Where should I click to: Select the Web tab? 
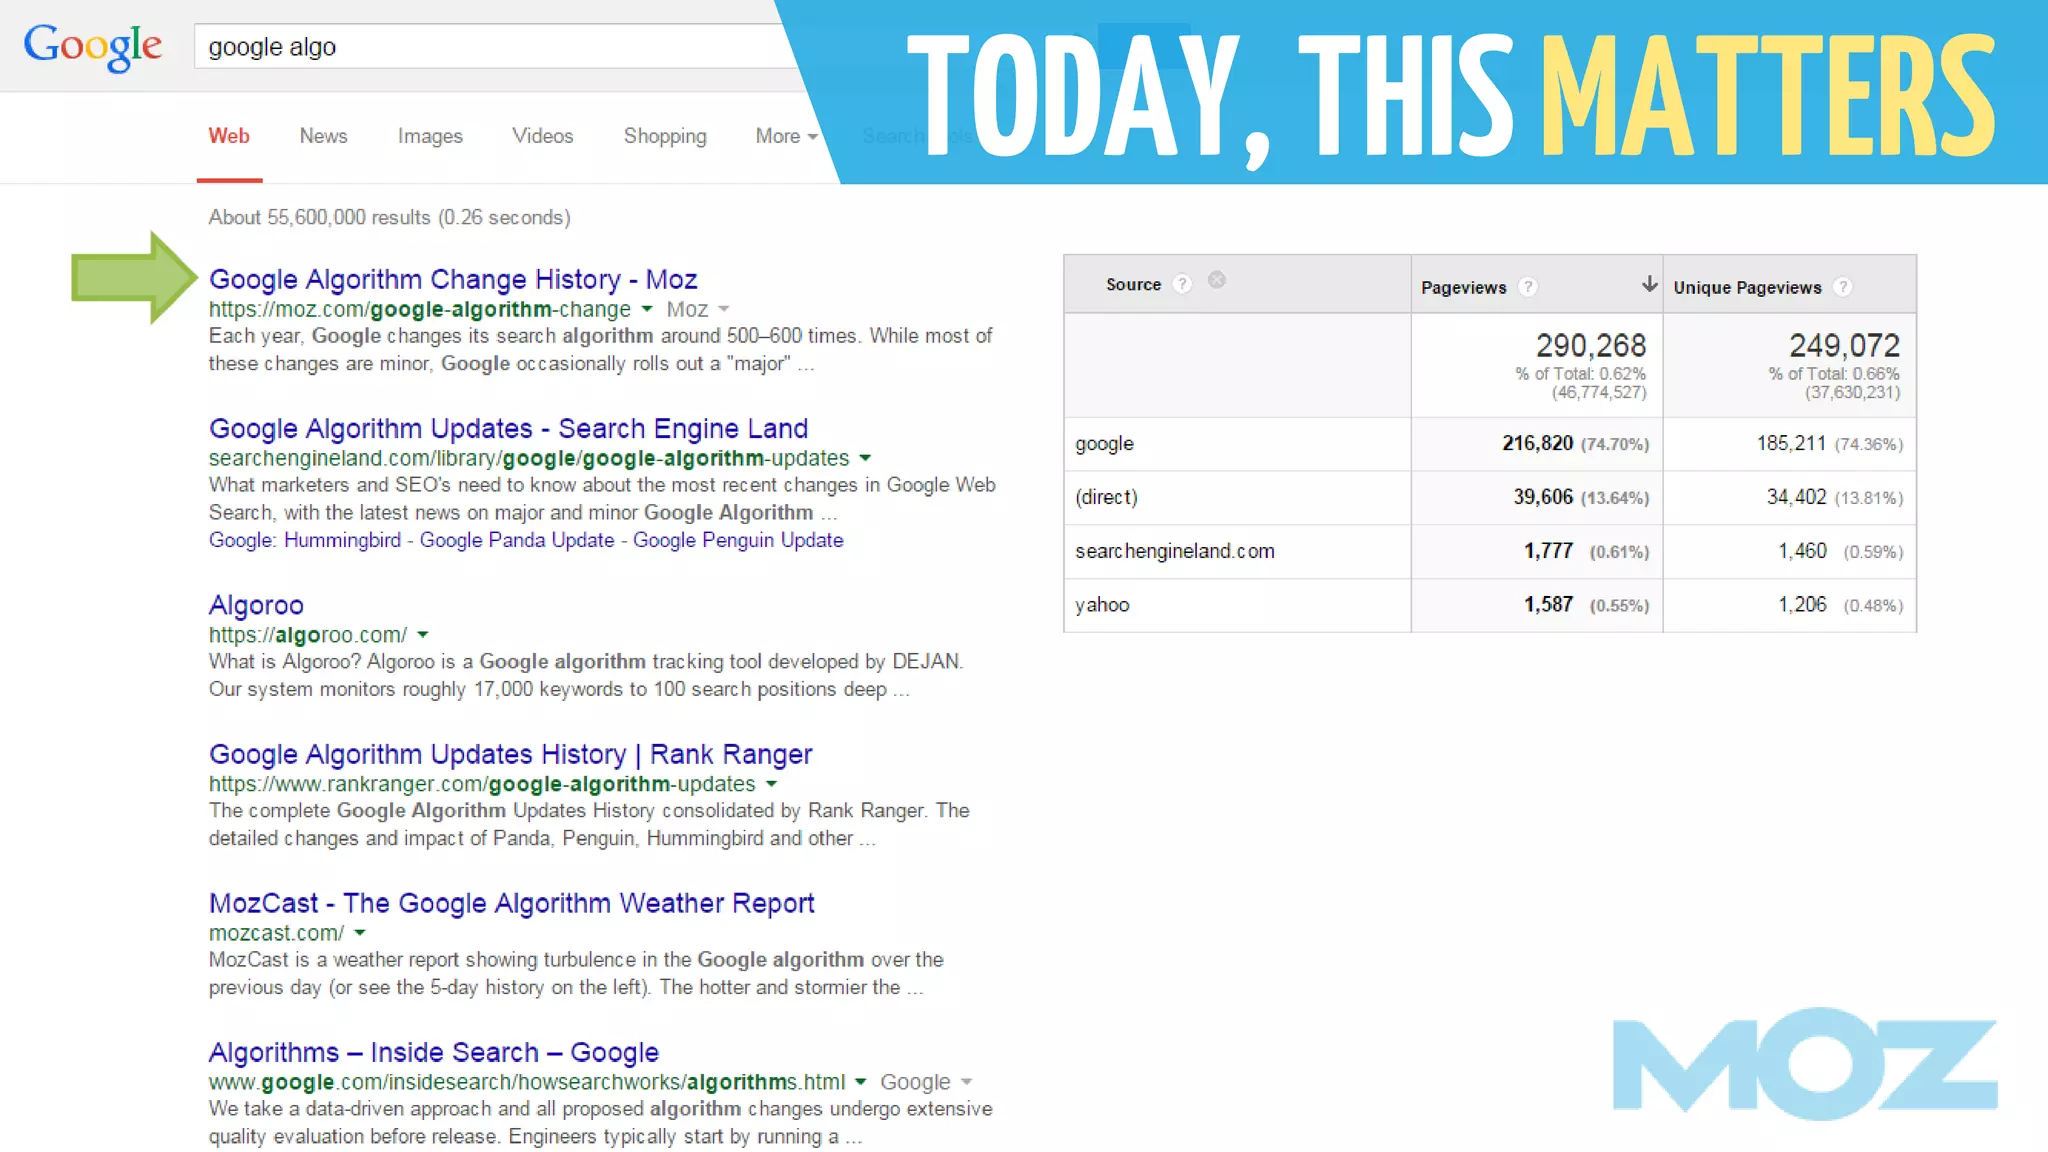pyautogui.click(x=229, y=136)
